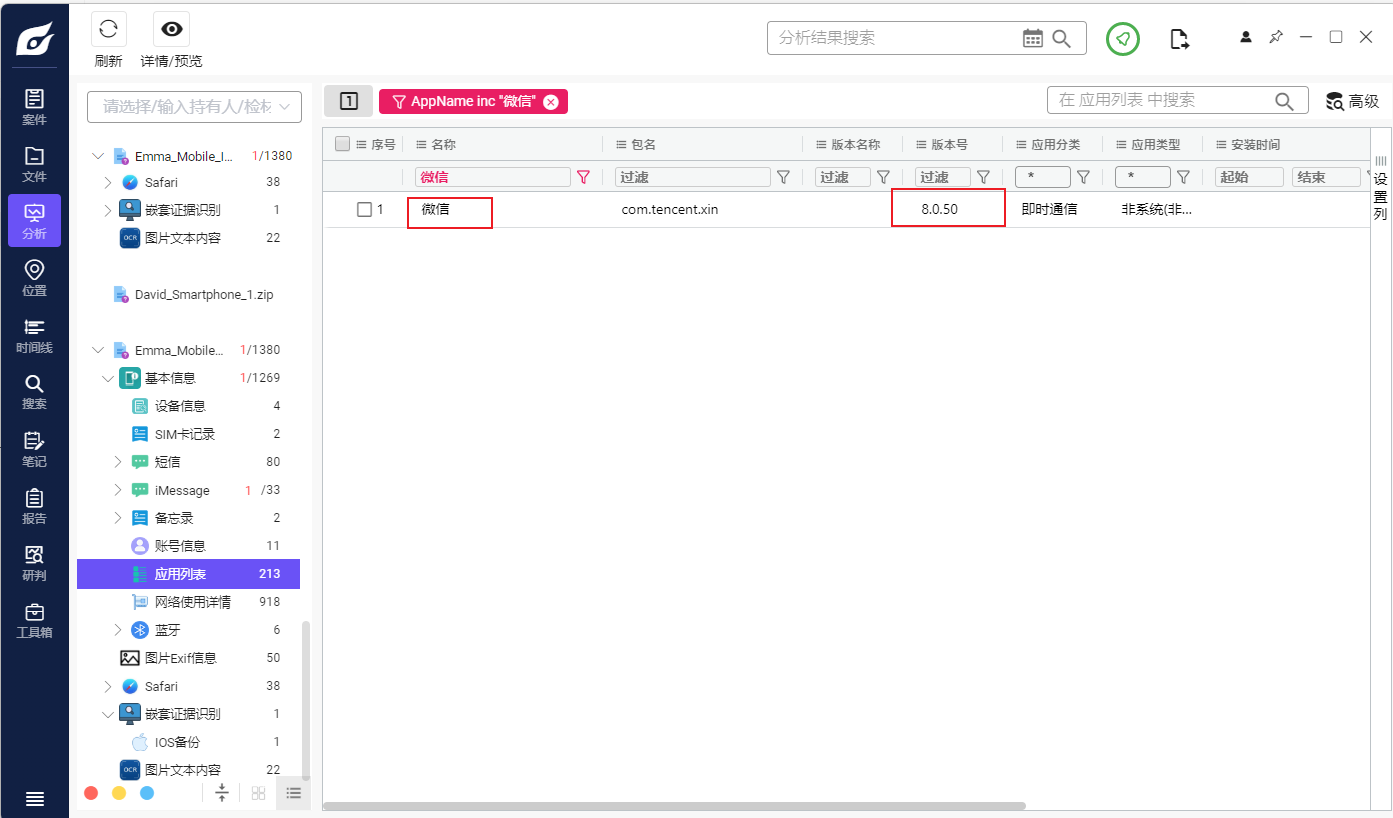Click the 安装时间 column header
The width and height of the screenshot is (1393, 818).
click(1285, 144)
